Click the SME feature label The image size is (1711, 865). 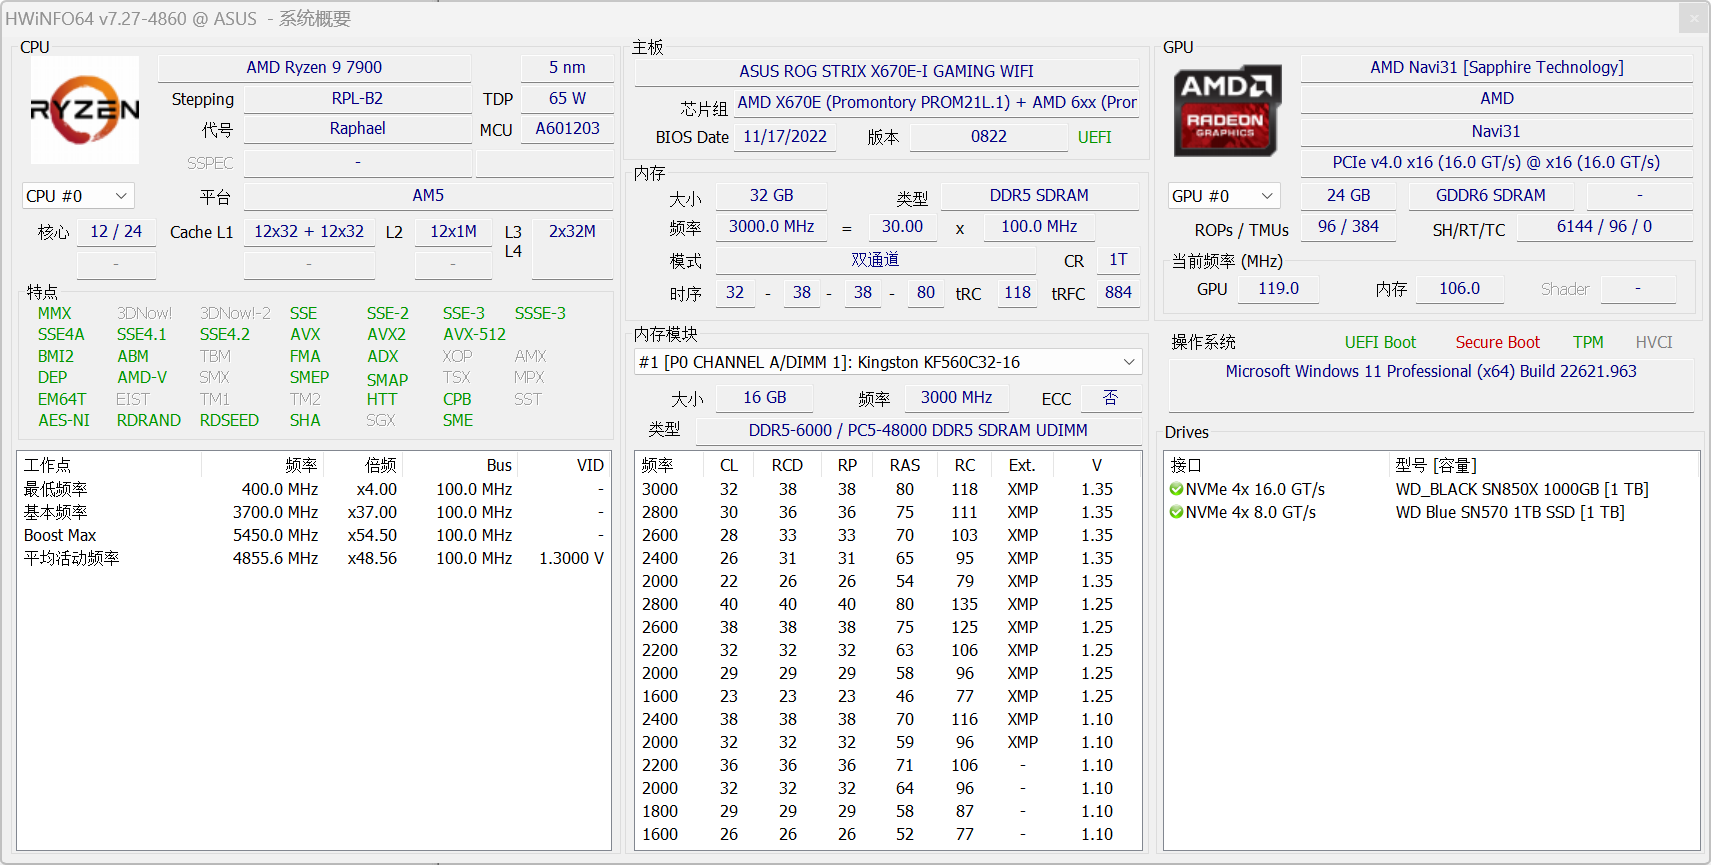coord(458,420)
